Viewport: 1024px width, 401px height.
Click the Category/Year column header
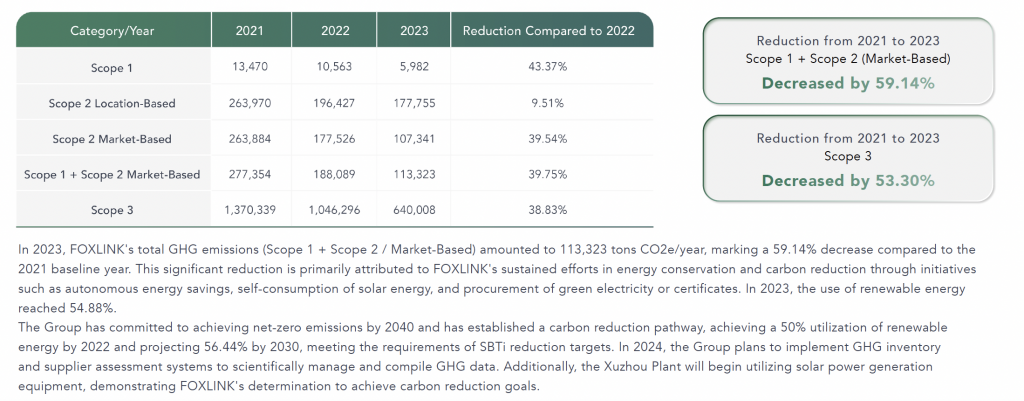click(113, 31)
